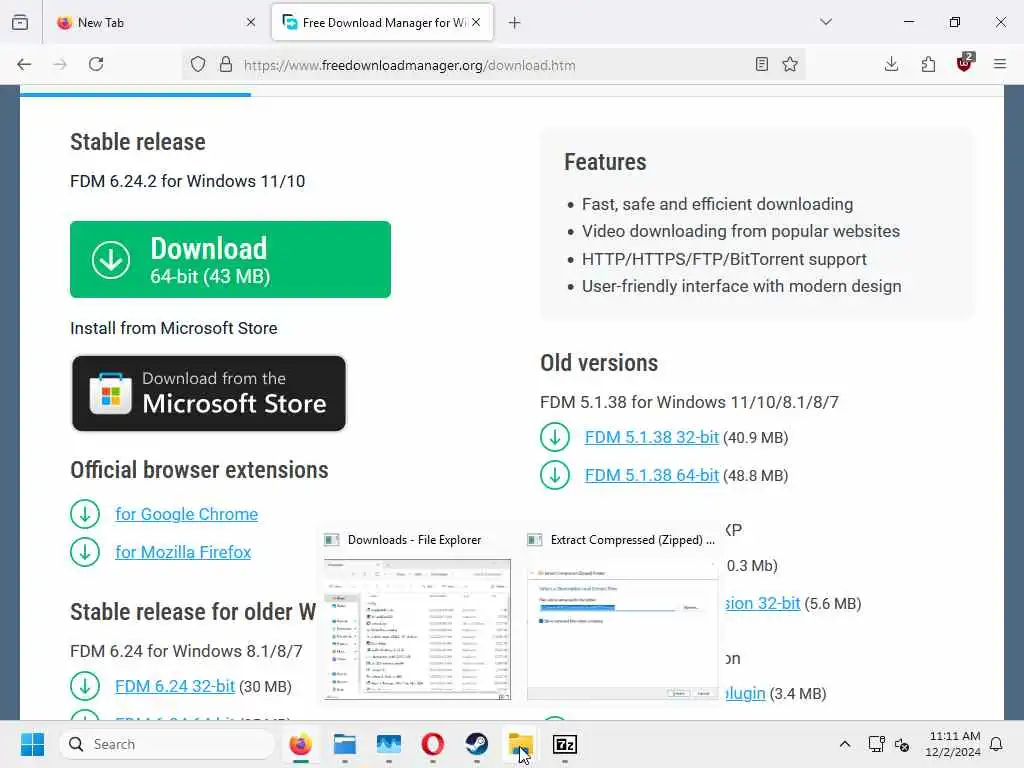
Task: Open the Firefox application menu
Action: (1000, 64)
